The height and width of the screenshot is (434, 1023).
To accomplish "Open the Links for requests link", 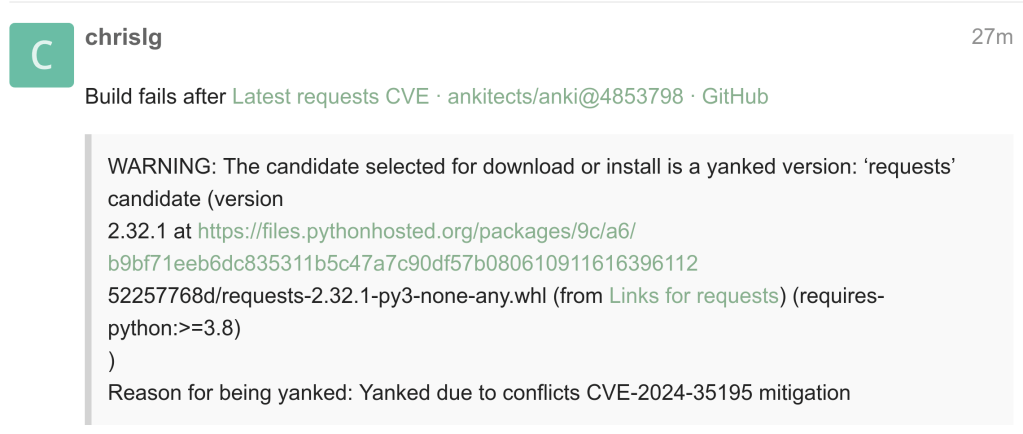I will 693,295.
